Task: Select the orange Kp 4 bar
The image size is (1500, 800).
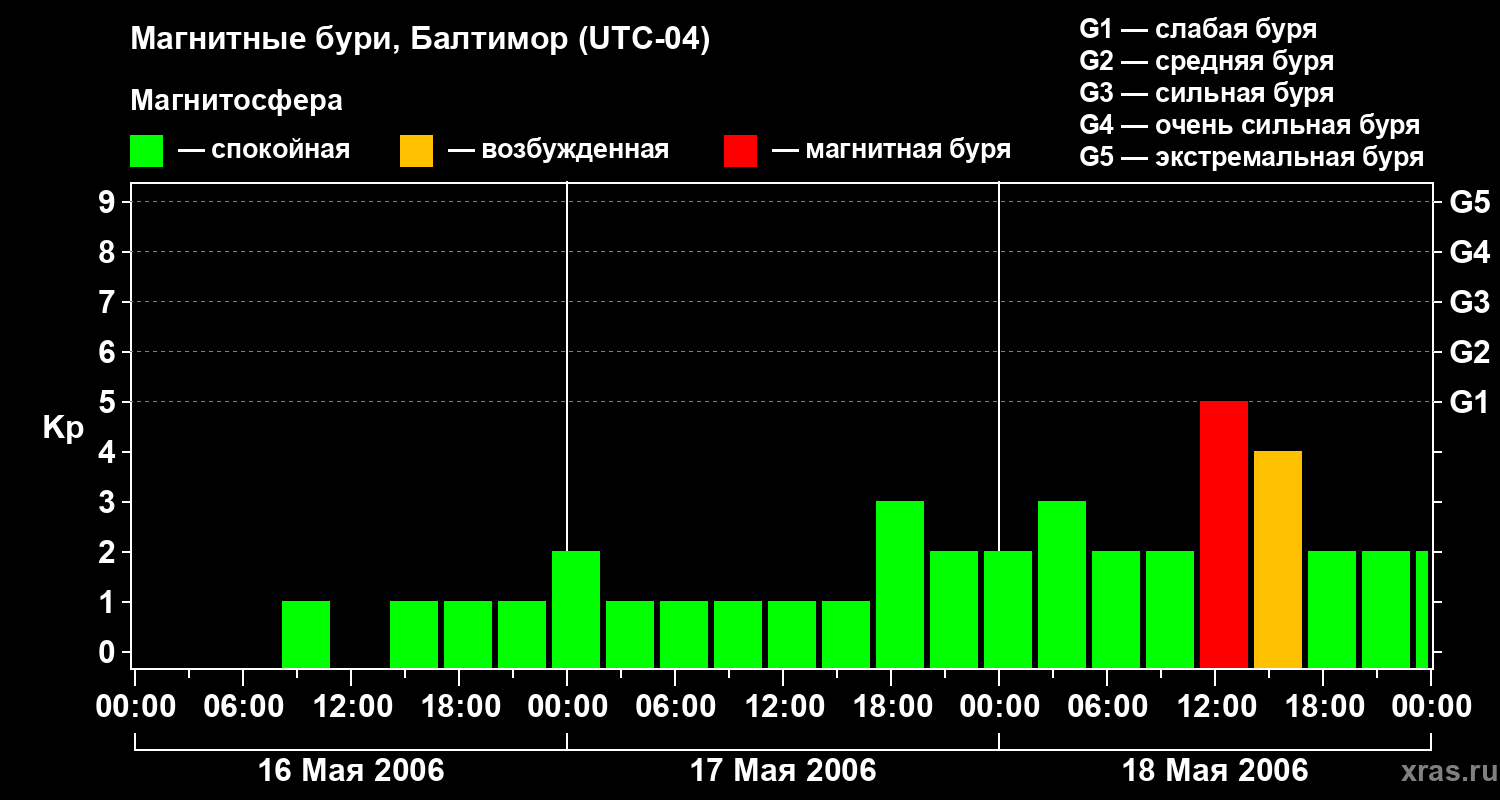Action: [1278, 559]
